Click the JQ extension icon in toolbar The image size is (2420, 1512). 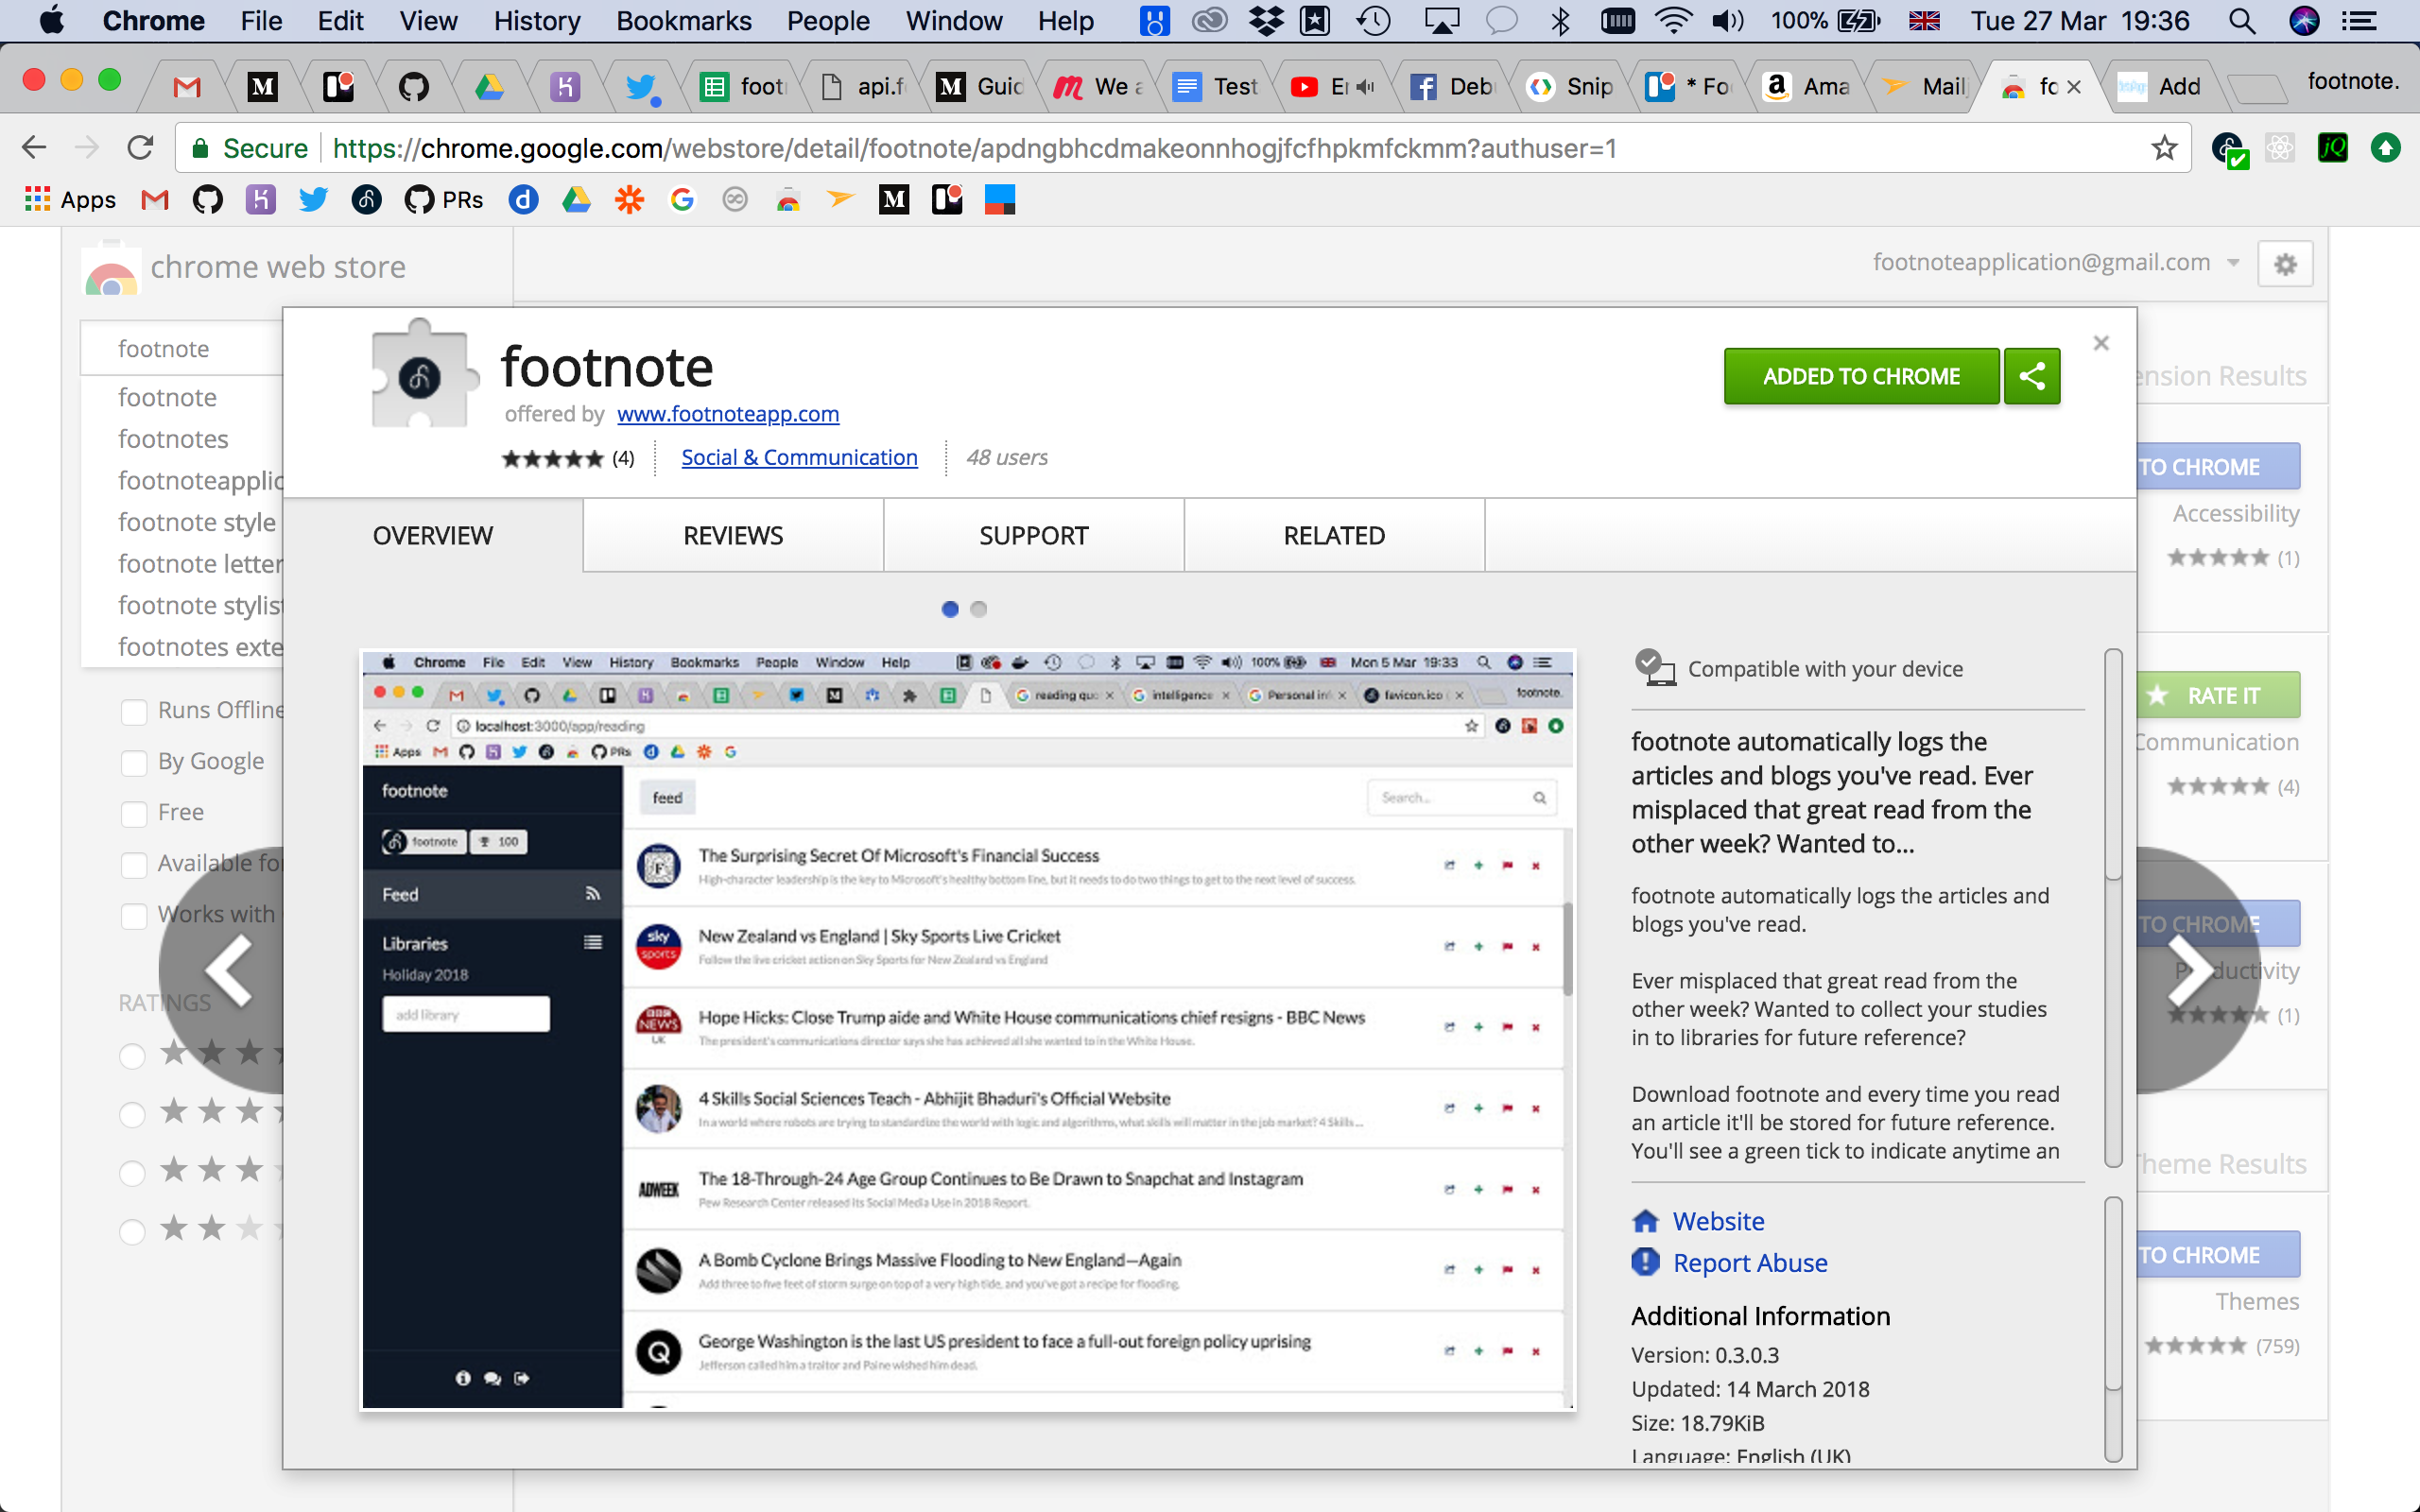2333,148
